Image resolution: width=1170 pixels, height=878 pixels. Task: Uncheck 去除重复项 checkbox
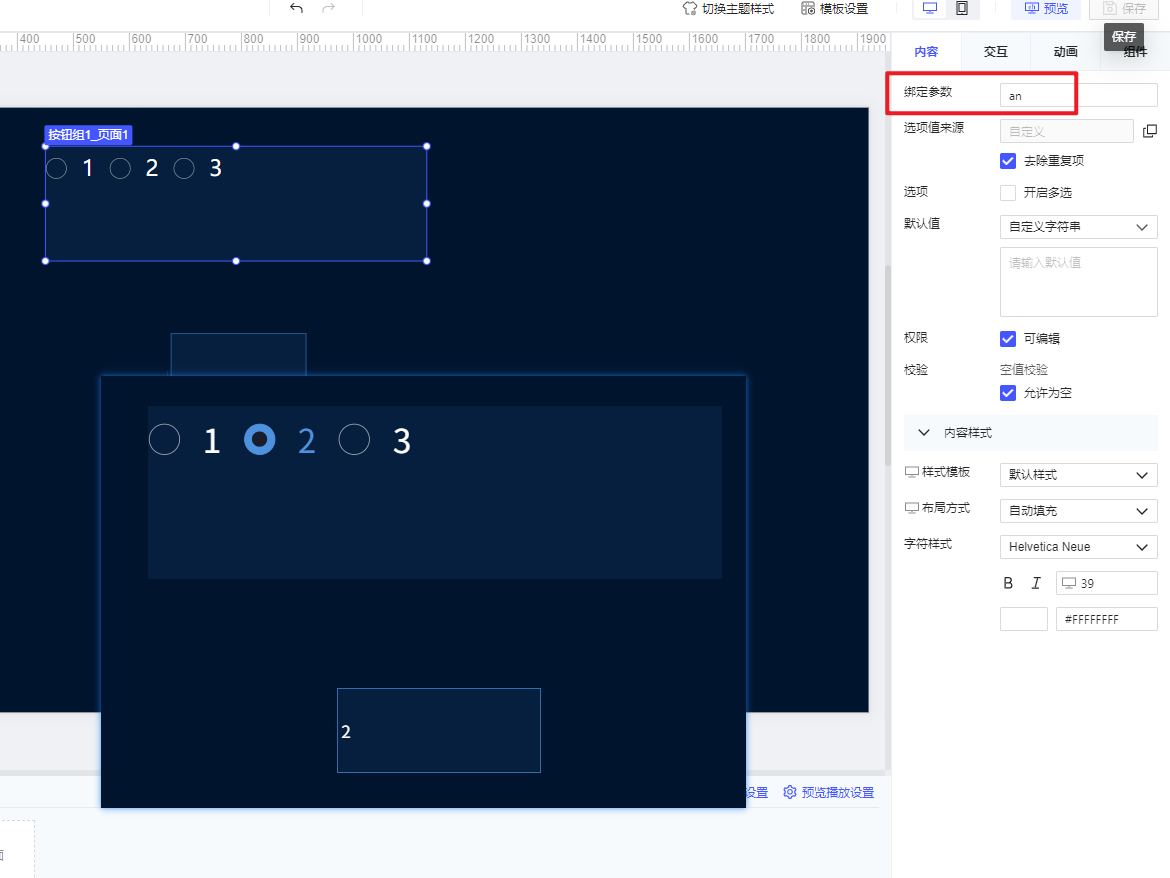coord(1008,161)
